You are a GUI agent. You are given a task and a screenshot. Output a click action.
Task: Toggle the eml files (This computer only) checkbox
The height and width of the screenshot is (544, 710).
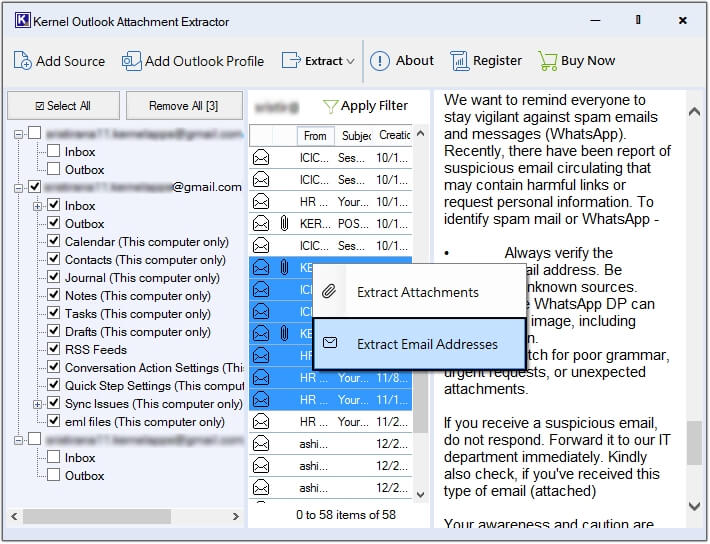pos(54,421)
